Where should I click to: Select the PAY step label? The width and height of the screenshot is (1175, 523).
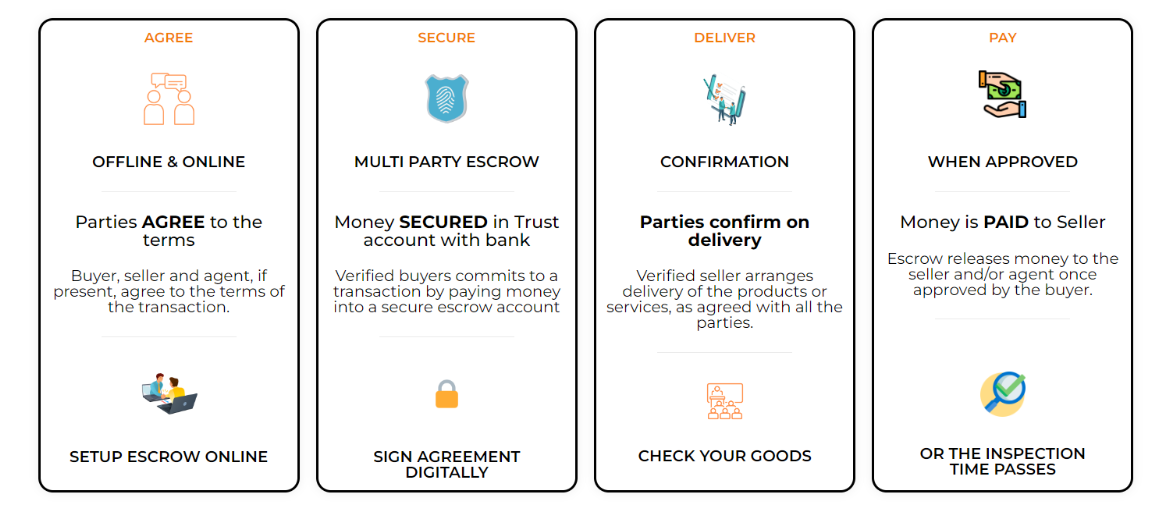[x=1003, y=38]
